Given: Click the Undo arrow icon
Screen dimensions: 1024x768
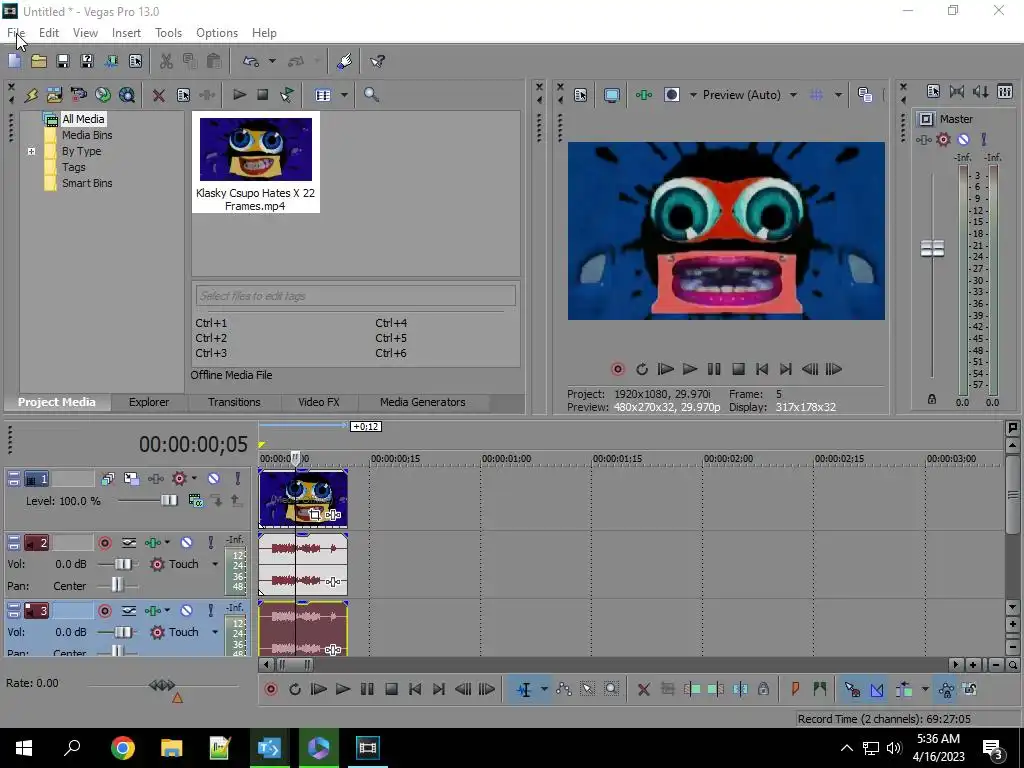Looking at the screenshot, I should [x=251, y=61].
